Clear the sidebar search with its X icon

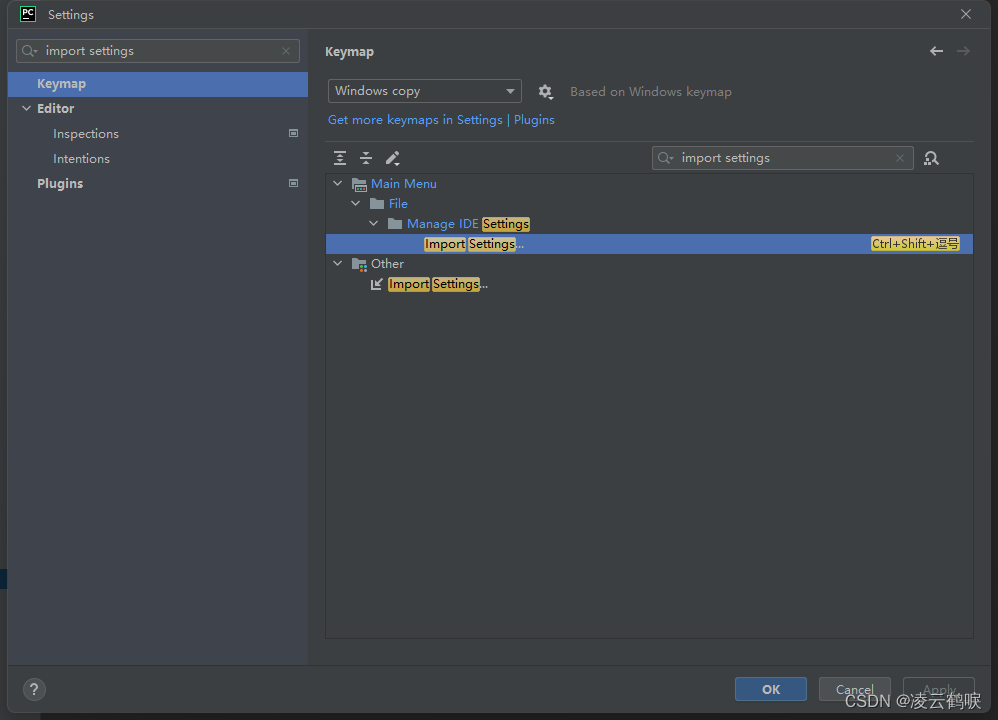(285, 50)
